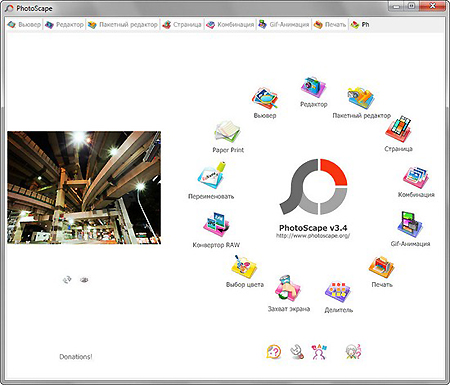Launch the Gif-Анимация circle icon
Viewport: 450px width, 385px height.
[410, 224]
